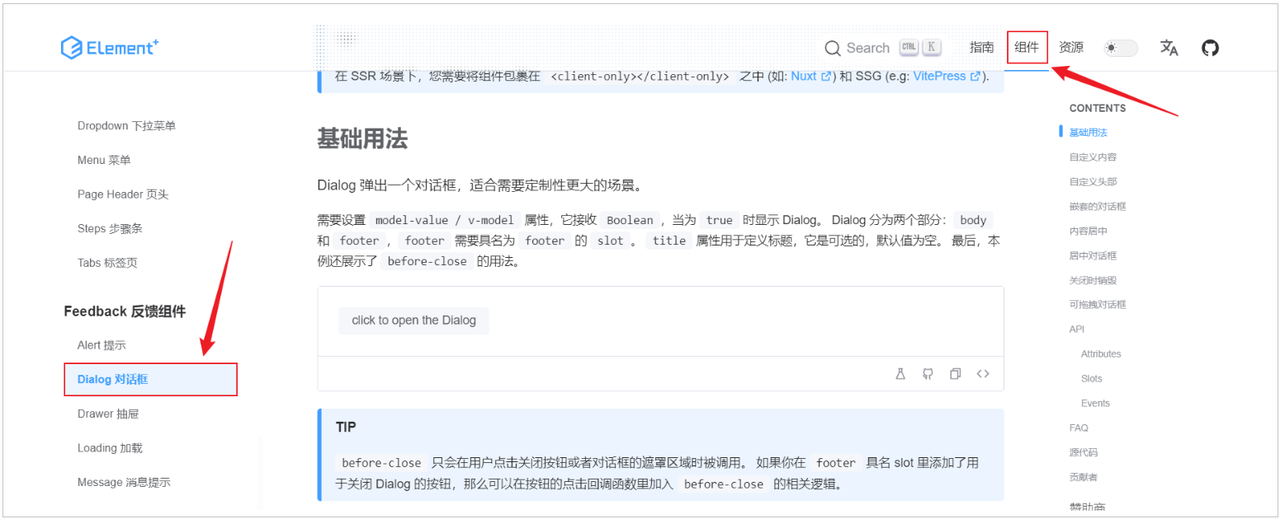Viewport: 1280px width, 519px height.
Task: Toggle the dark mode switch
Action: (1120, 48)
